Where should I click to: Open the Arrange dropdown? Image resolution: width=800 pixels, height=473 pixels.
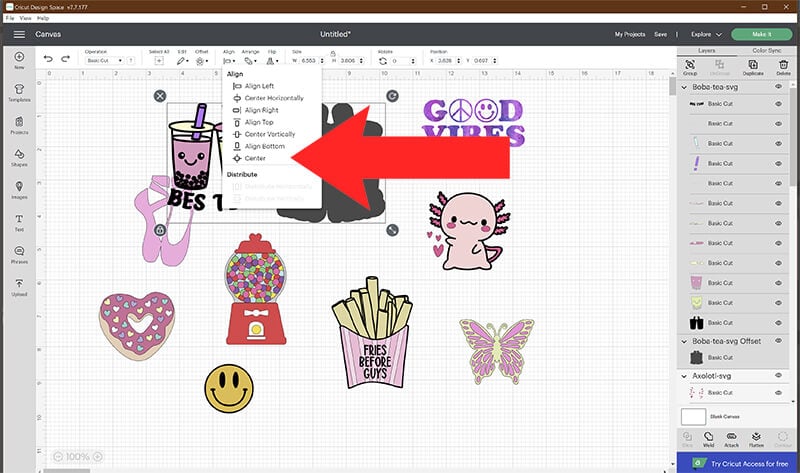point(250,61)
